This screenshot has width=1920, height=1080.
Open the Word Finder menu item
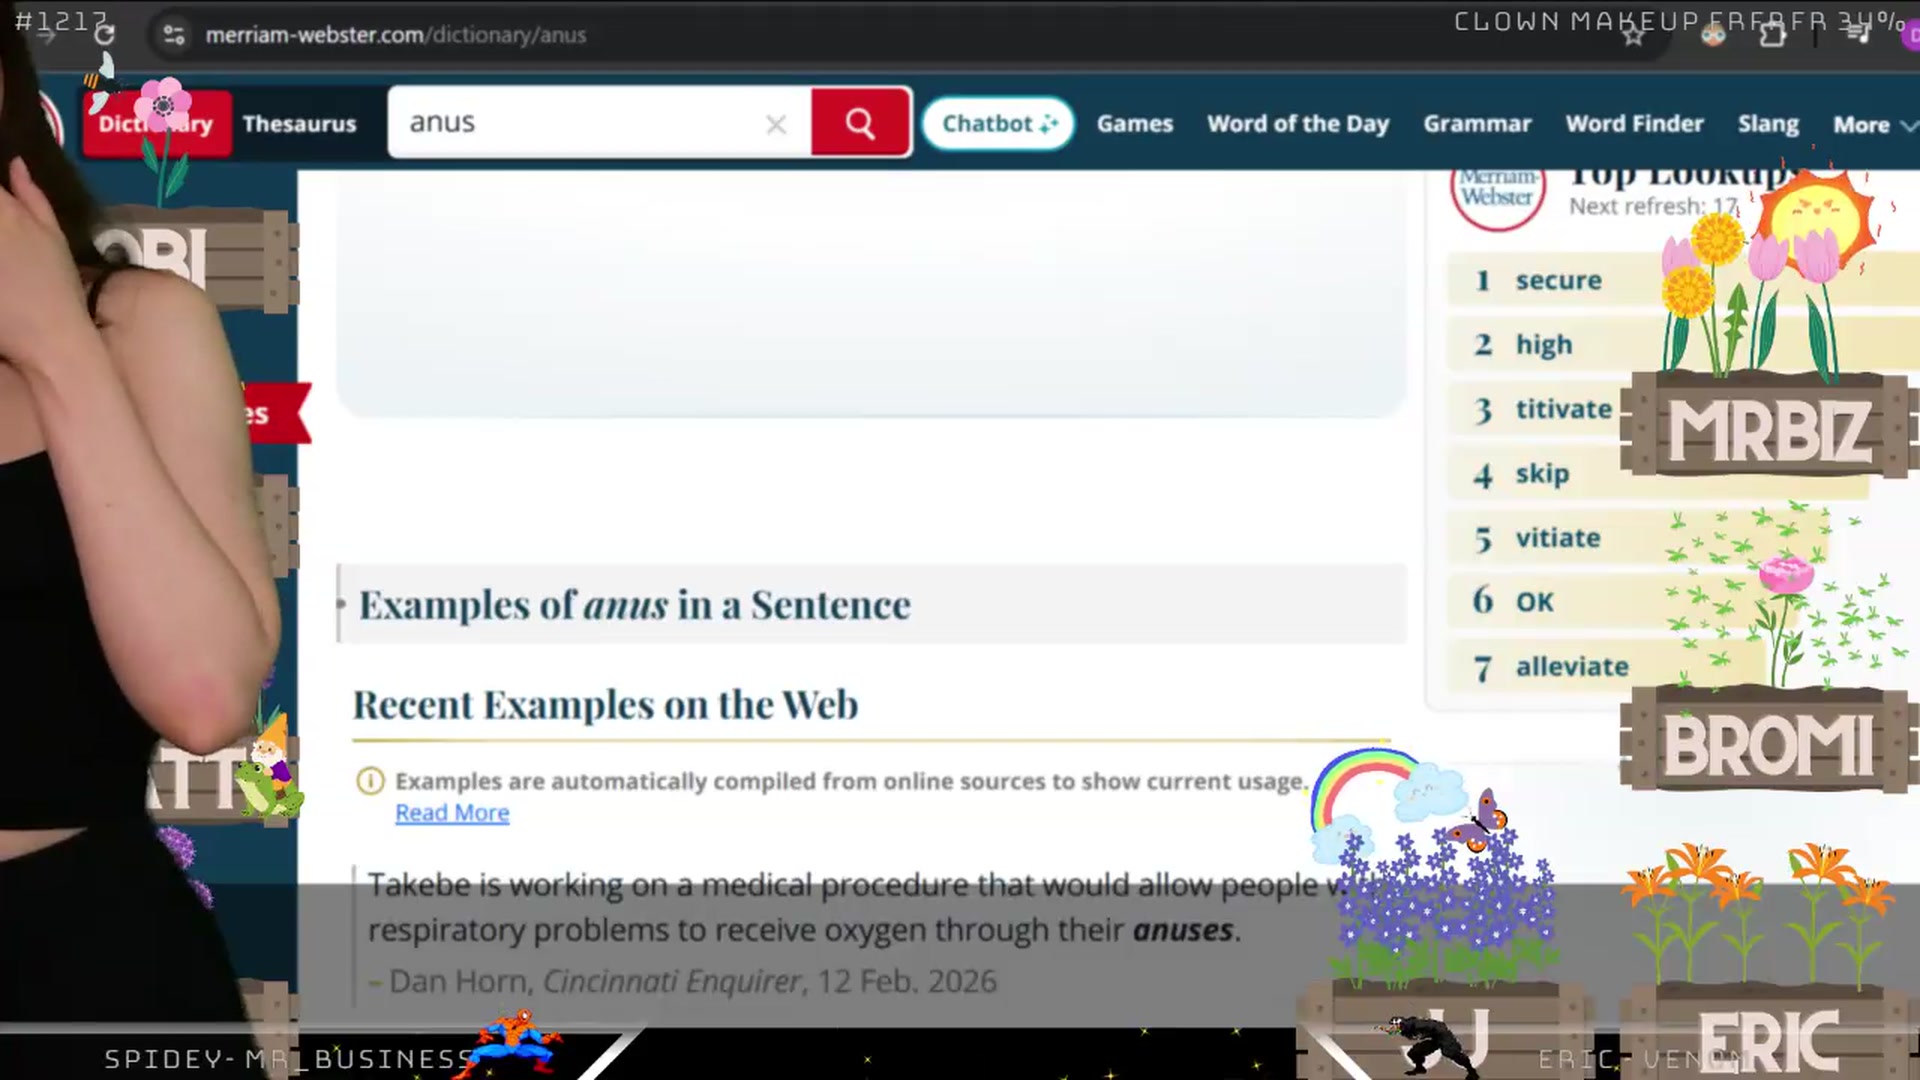click(1634, 124)
